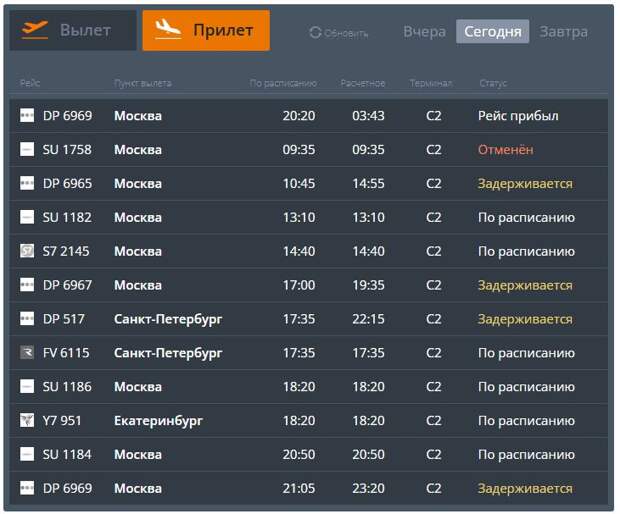Viewport: 620px width, 514px height.
Task: Sort by the Рейс column header
Action: pos(30,83)
